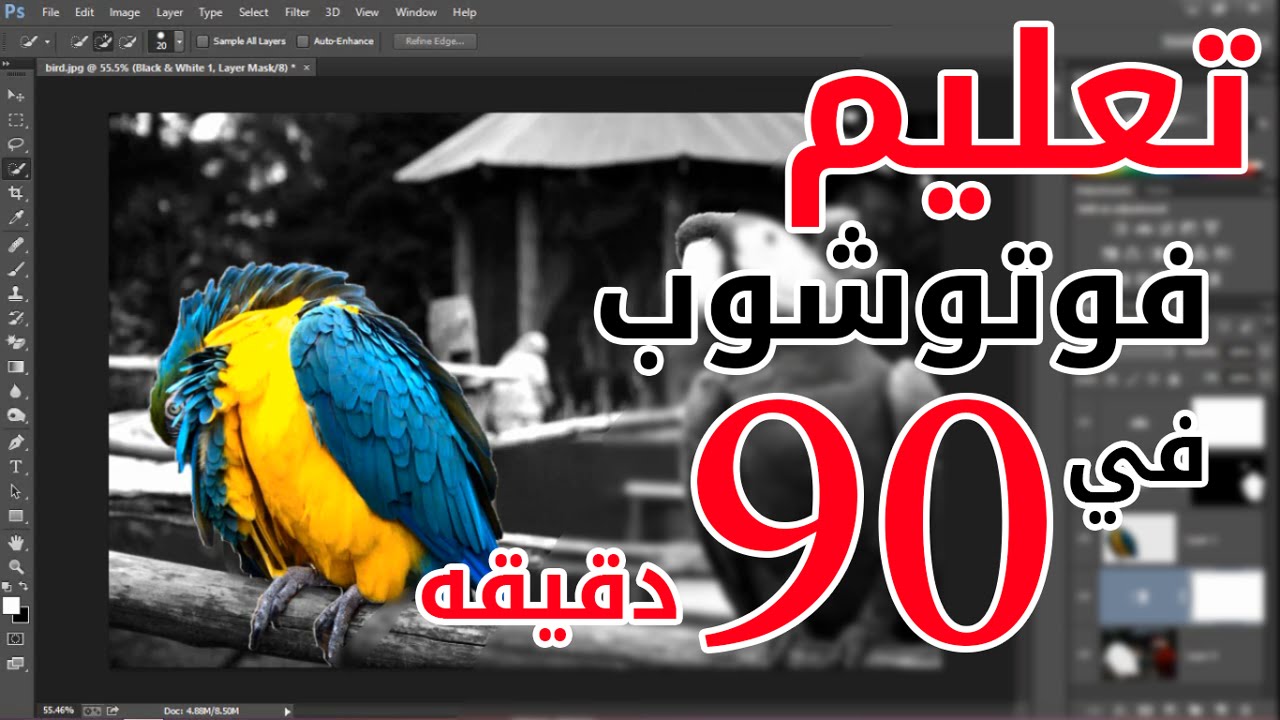Enable Auto-Enhance checkbox

303,42
